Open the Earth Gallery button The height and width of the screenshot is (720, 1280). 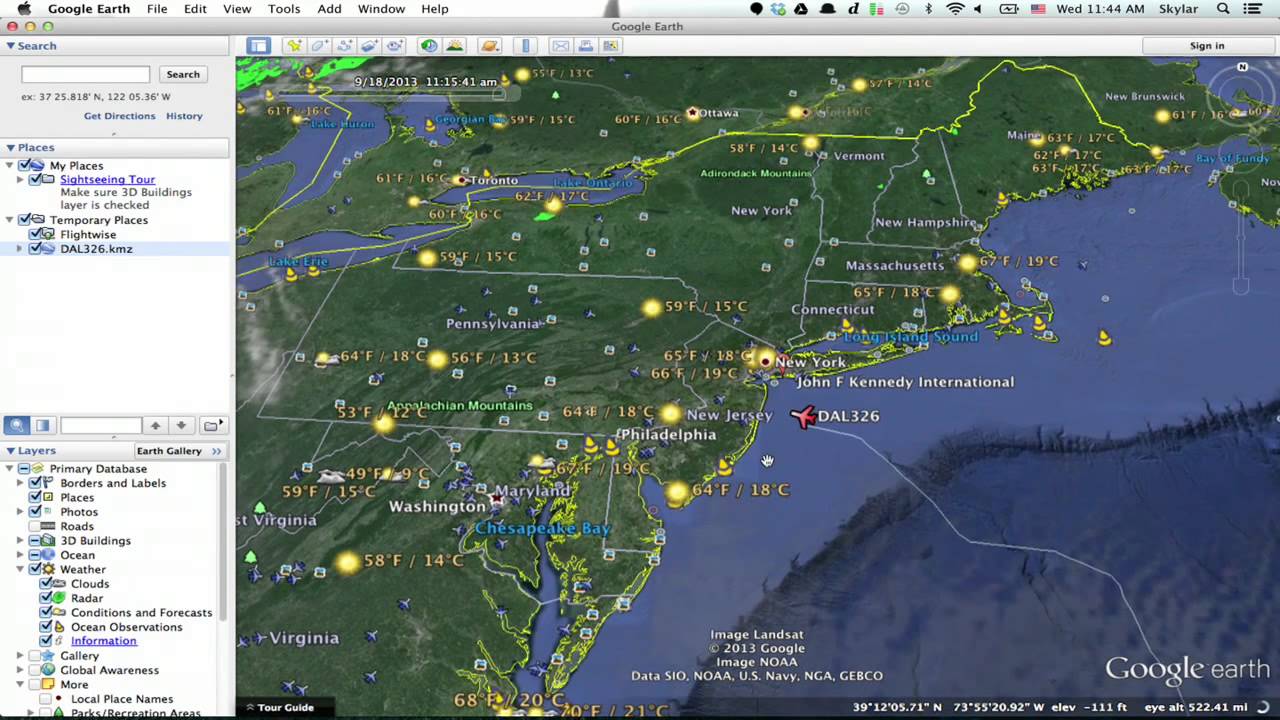(x=180, y=451)
